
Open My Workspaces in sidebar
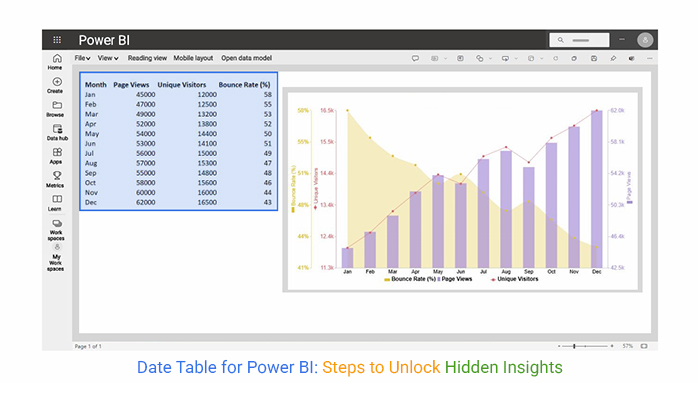point(57,258)
